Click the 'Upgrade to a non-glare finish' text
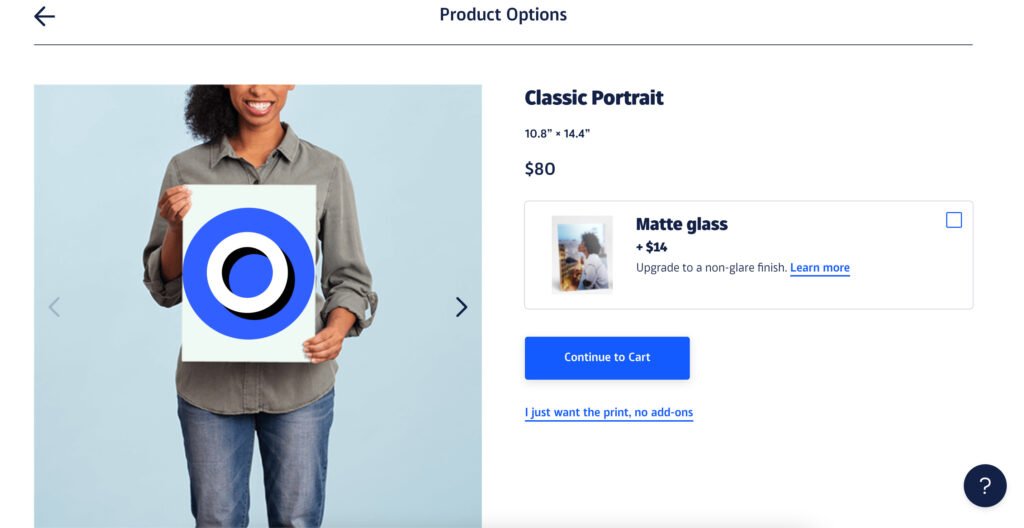Screen dimensions: 1024x528 (x=710, y=268)
